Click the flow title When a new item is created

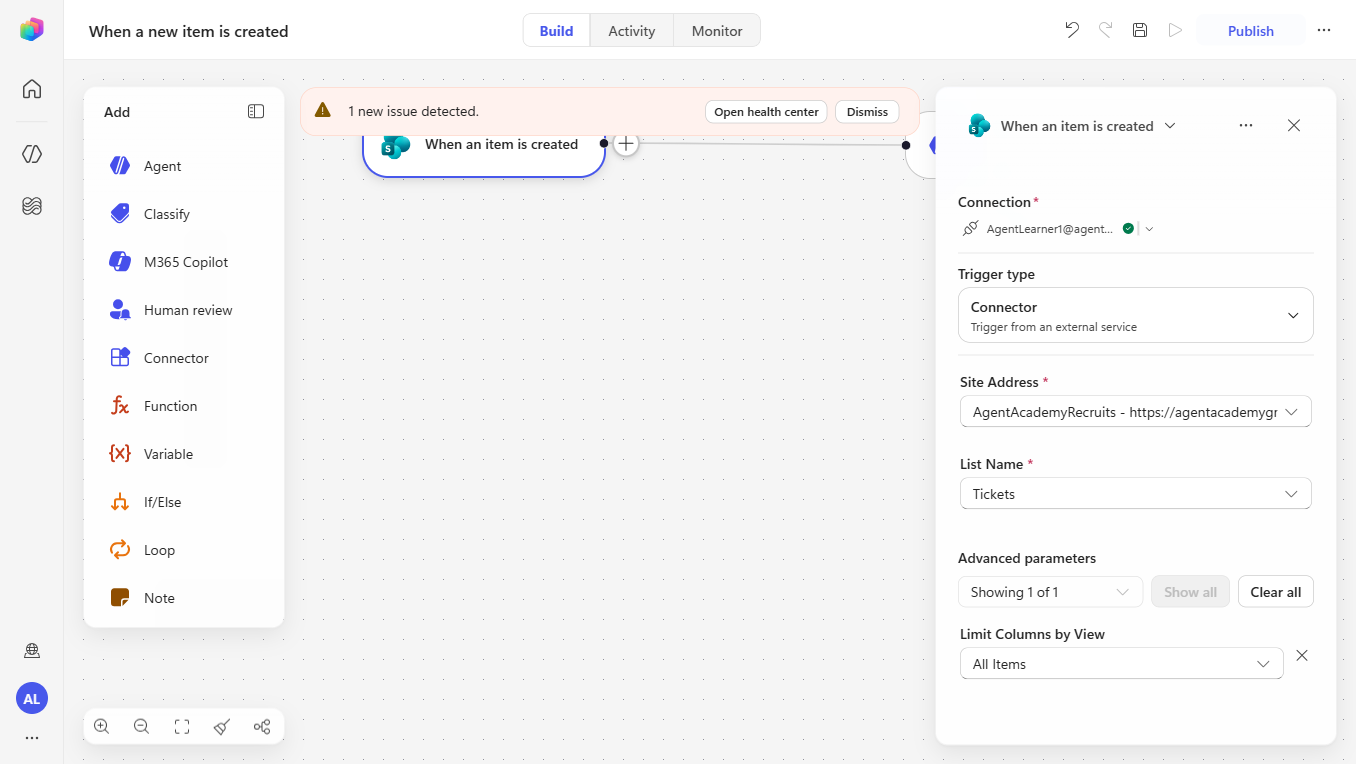pyautogui.click(x=188, y=31)
